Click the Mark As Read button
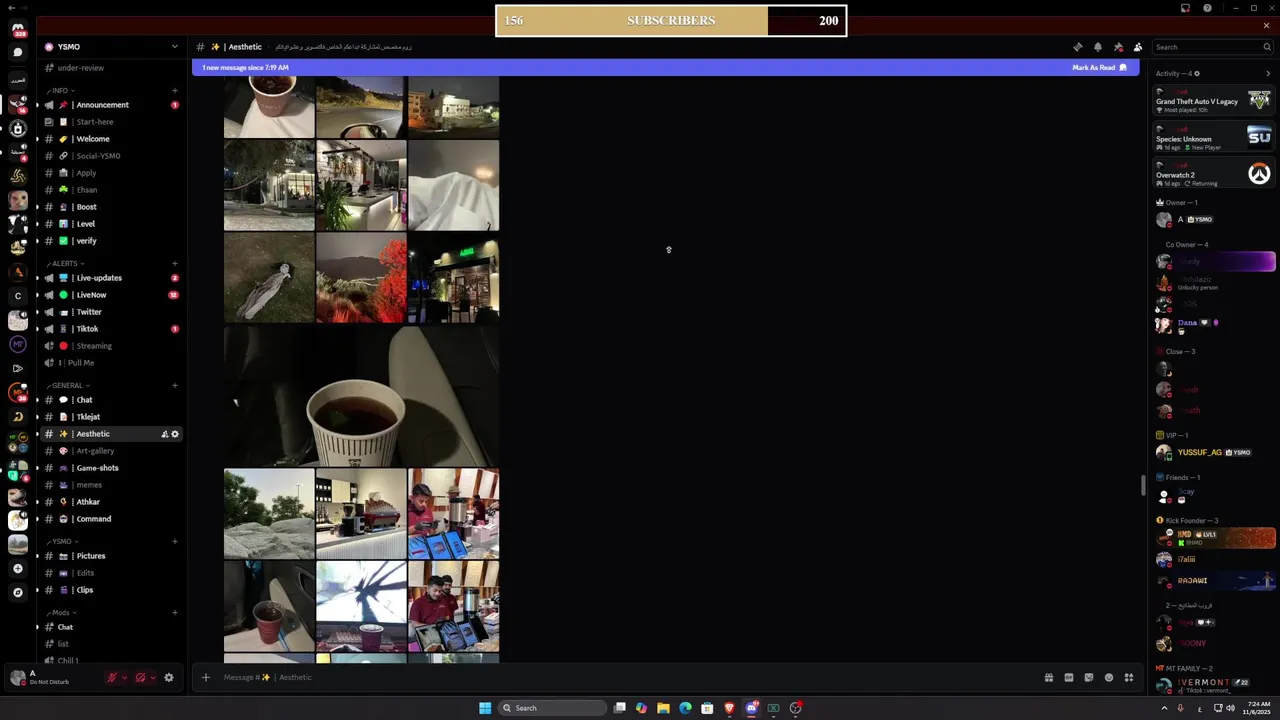The height and width of the screenshot is (720, 1280). click(1099, 67)
